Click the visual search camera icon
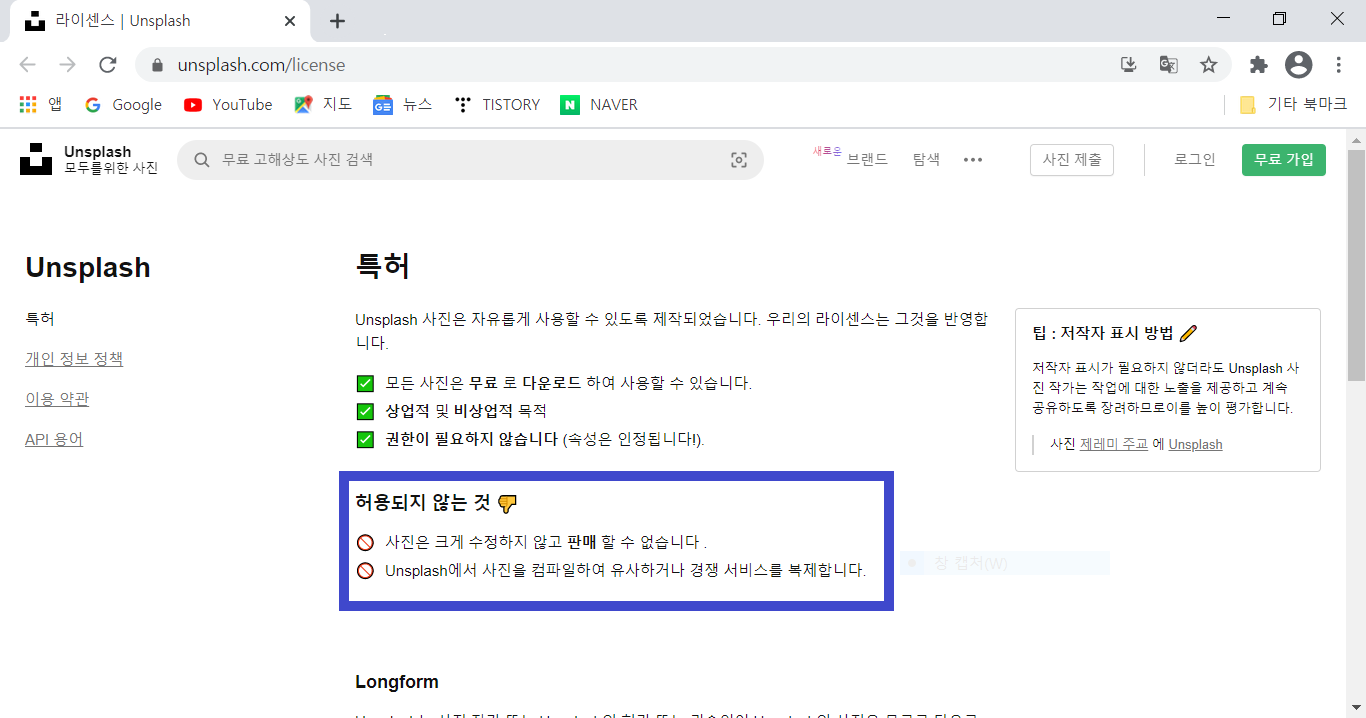Image resolution: width=1366 pixels, height=718 pixels. pyautogui.click(x=739, y=160)
